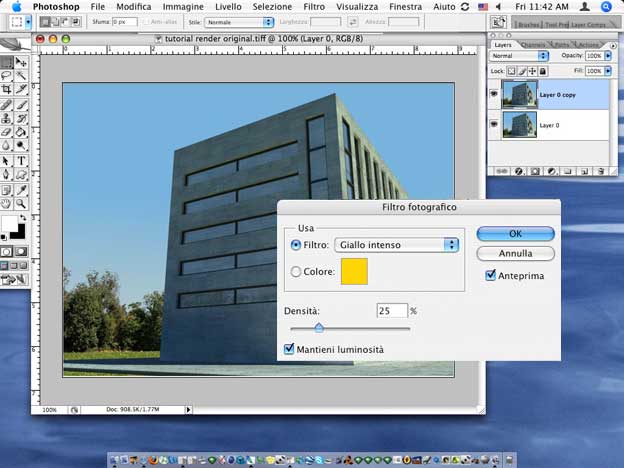The width and height of the screenshot is (624, 468).
Task: Click the yellow Colore swatch
Action: 354,271
